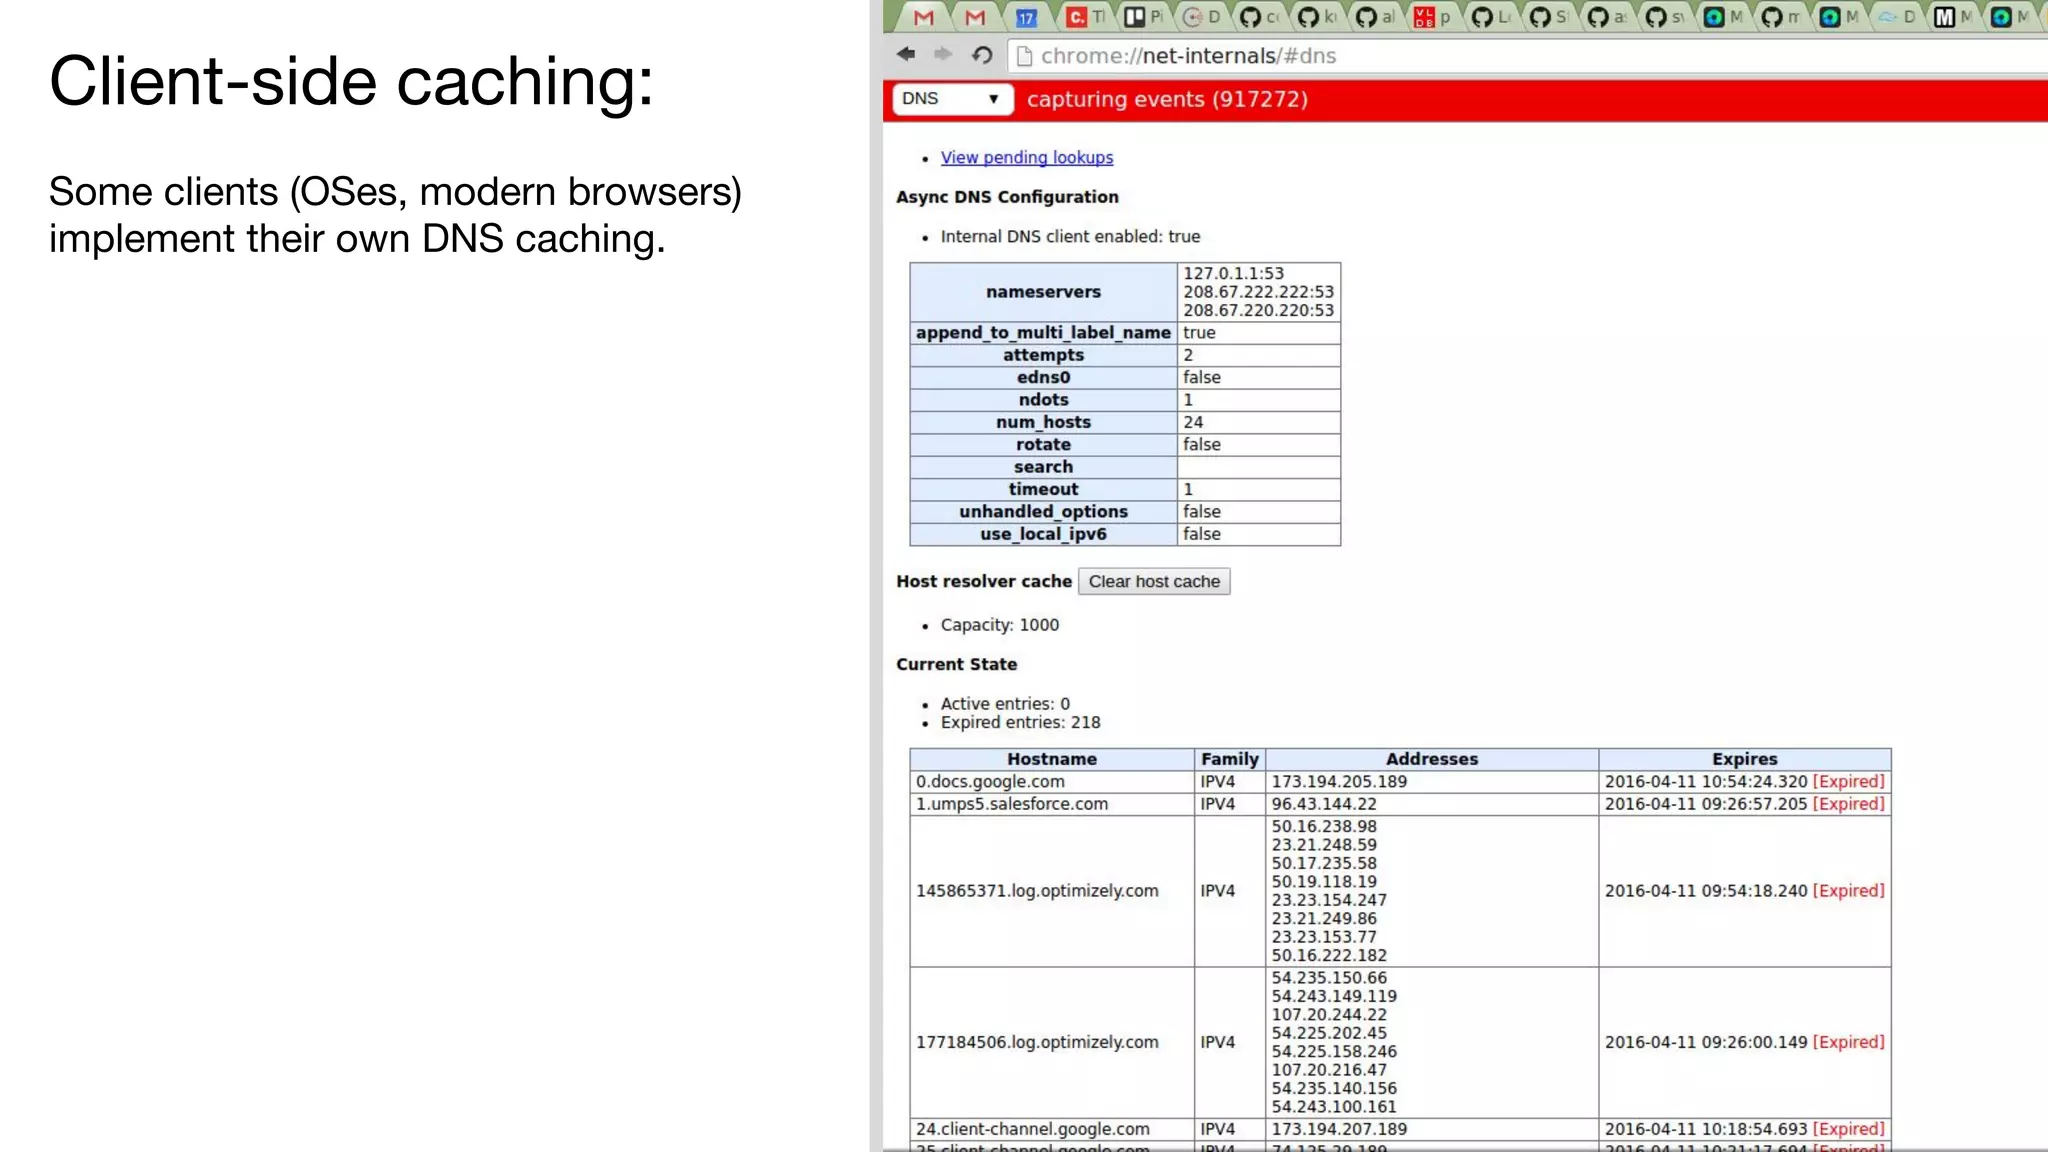Click the 24.client-channel.google.com hostname cell
Screen dimensions: 2048x1152
click(1052, 1129)
